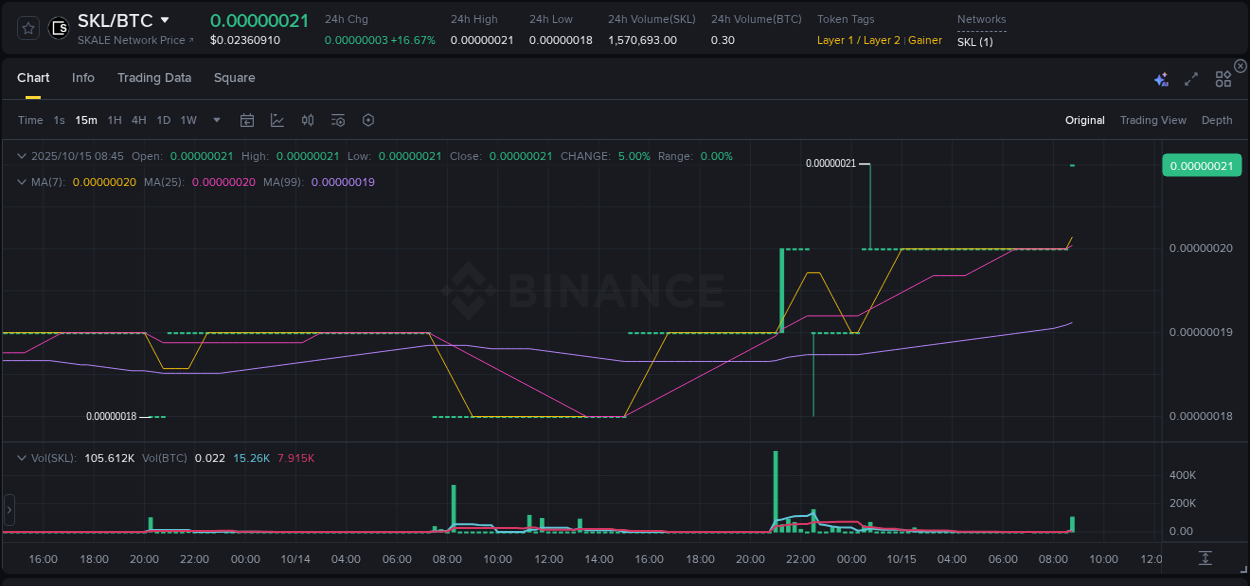
Task: Select the 1D timeframe option
Action: point(163,119)
